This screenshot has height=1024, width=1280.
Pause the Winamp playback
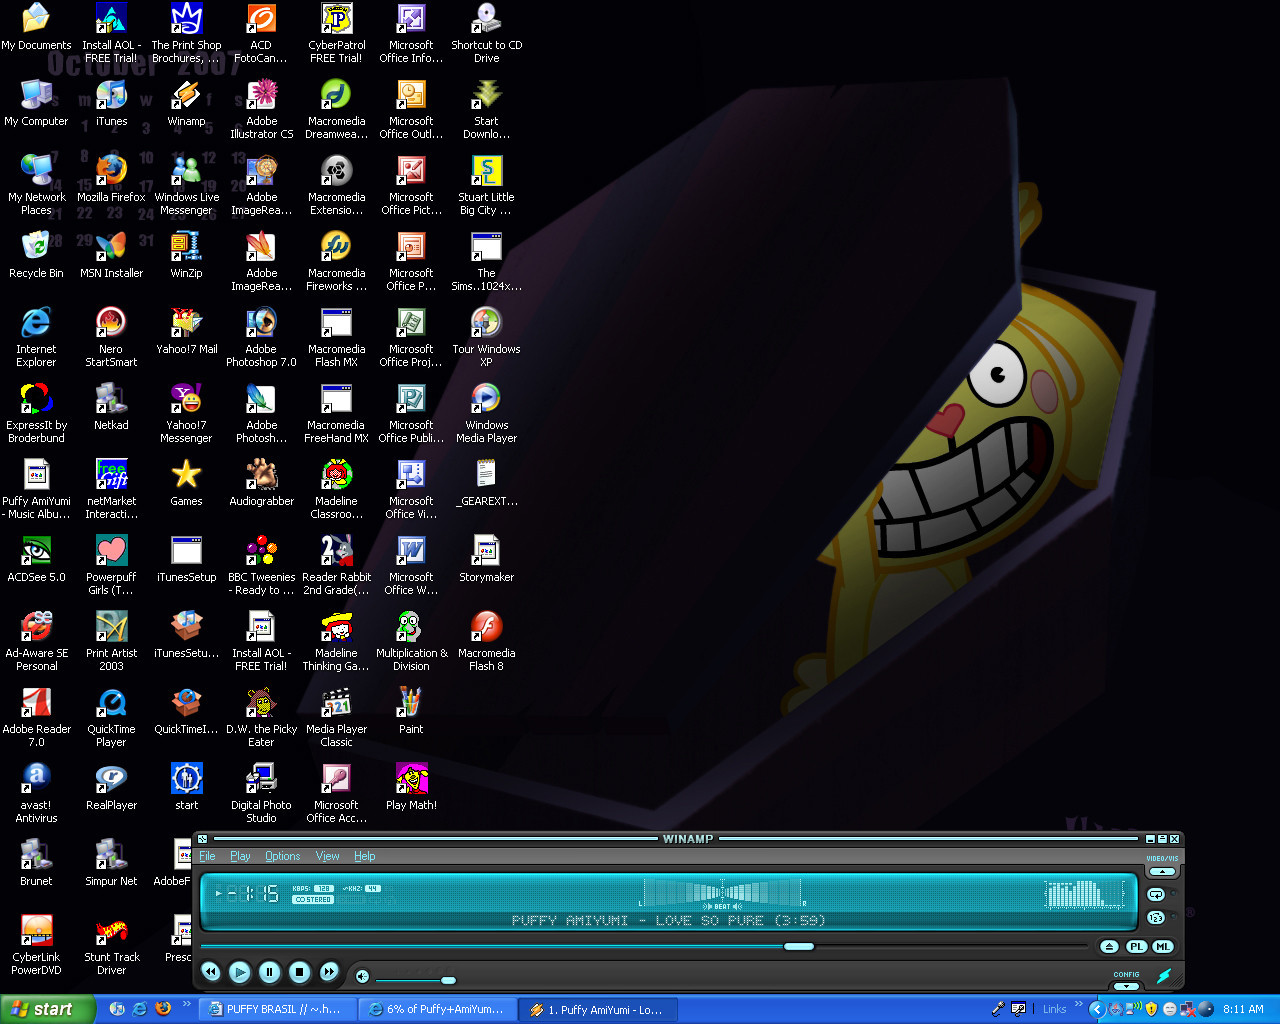(269, 971)
